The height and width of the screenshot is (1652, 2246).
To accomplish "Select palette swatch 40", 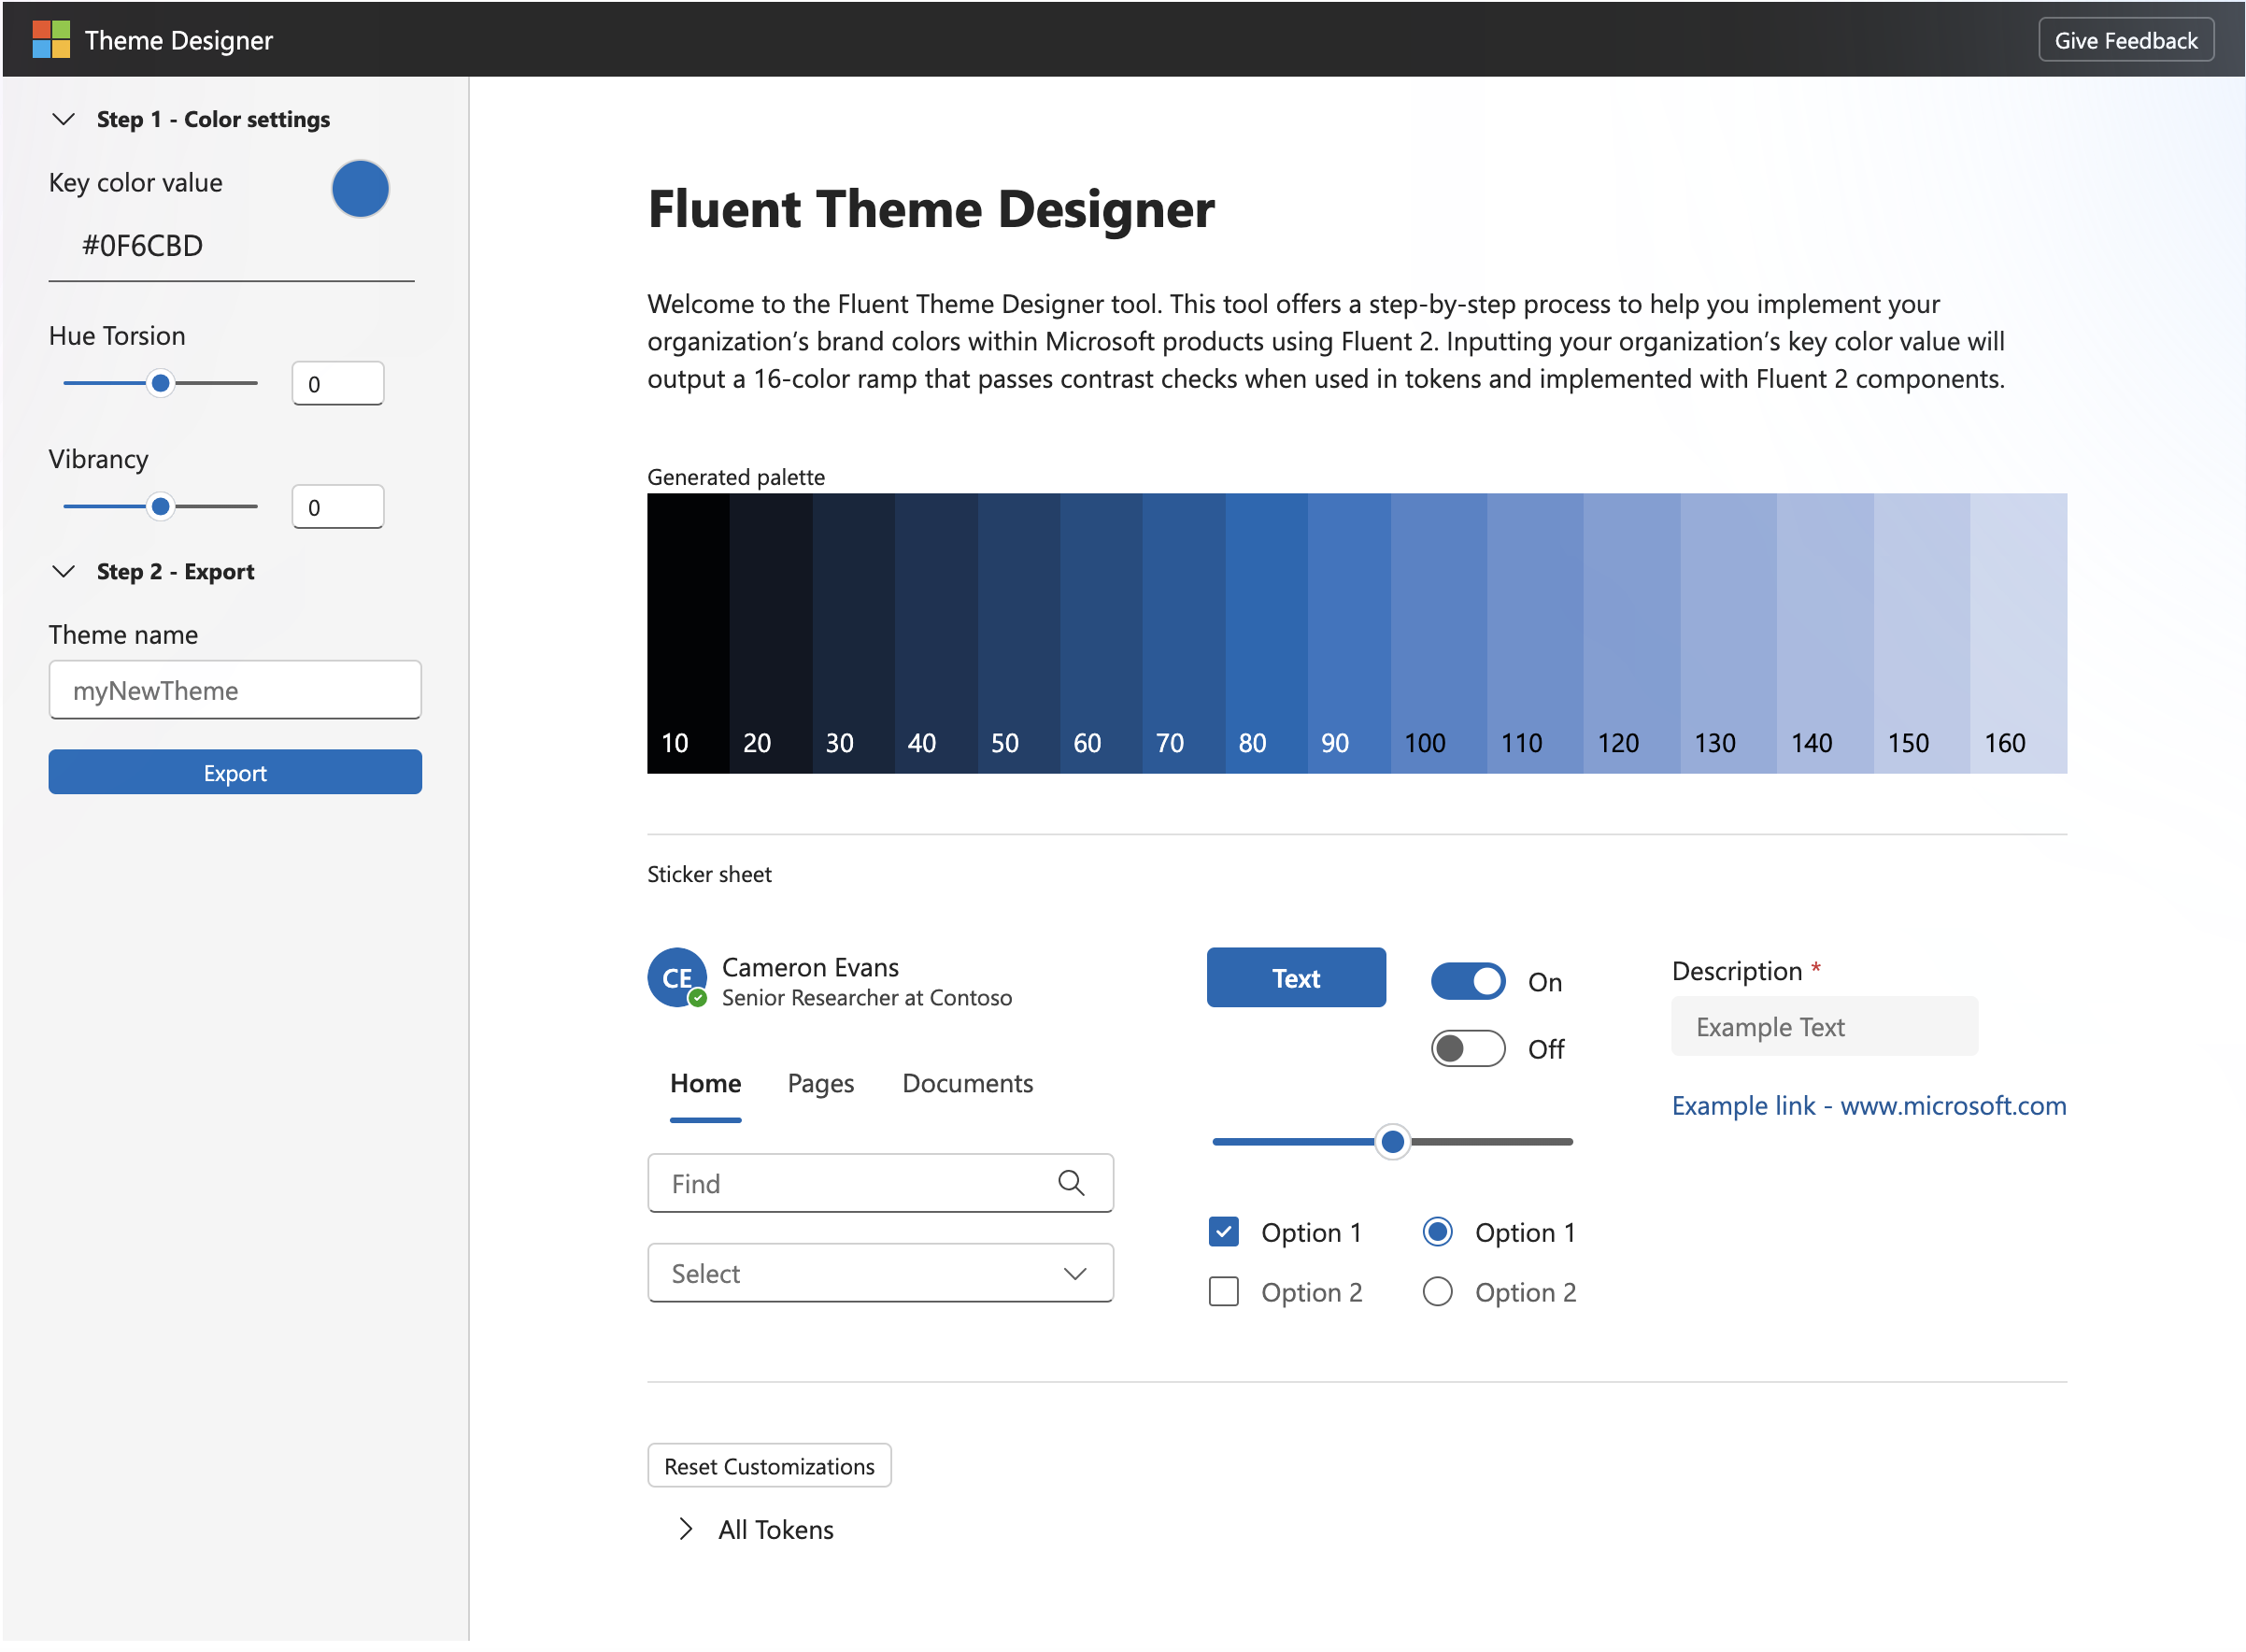I will 936,633.
